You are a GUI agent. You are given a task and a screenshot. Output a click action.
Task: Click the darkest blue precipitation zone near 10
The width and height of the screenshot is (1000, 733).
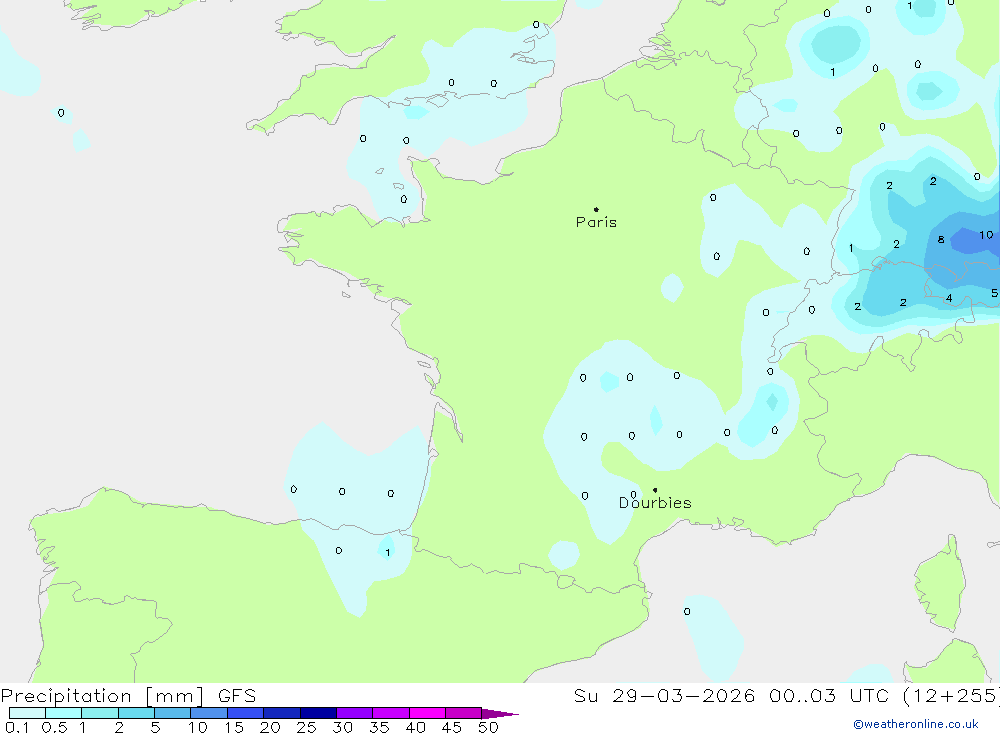968,242
